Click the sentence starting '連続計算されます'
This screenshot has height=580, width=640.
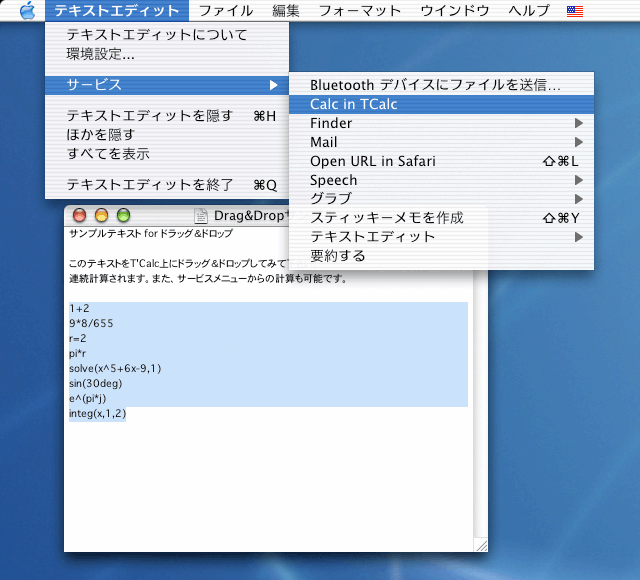208,279
